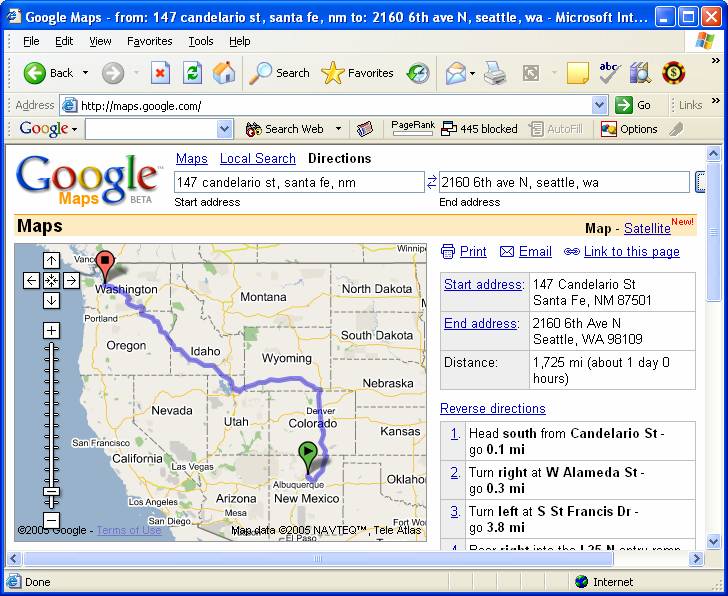This screenshot has width=728, height=596.
Task: Pan the map left arrow
Action: (x=31, y=280)
